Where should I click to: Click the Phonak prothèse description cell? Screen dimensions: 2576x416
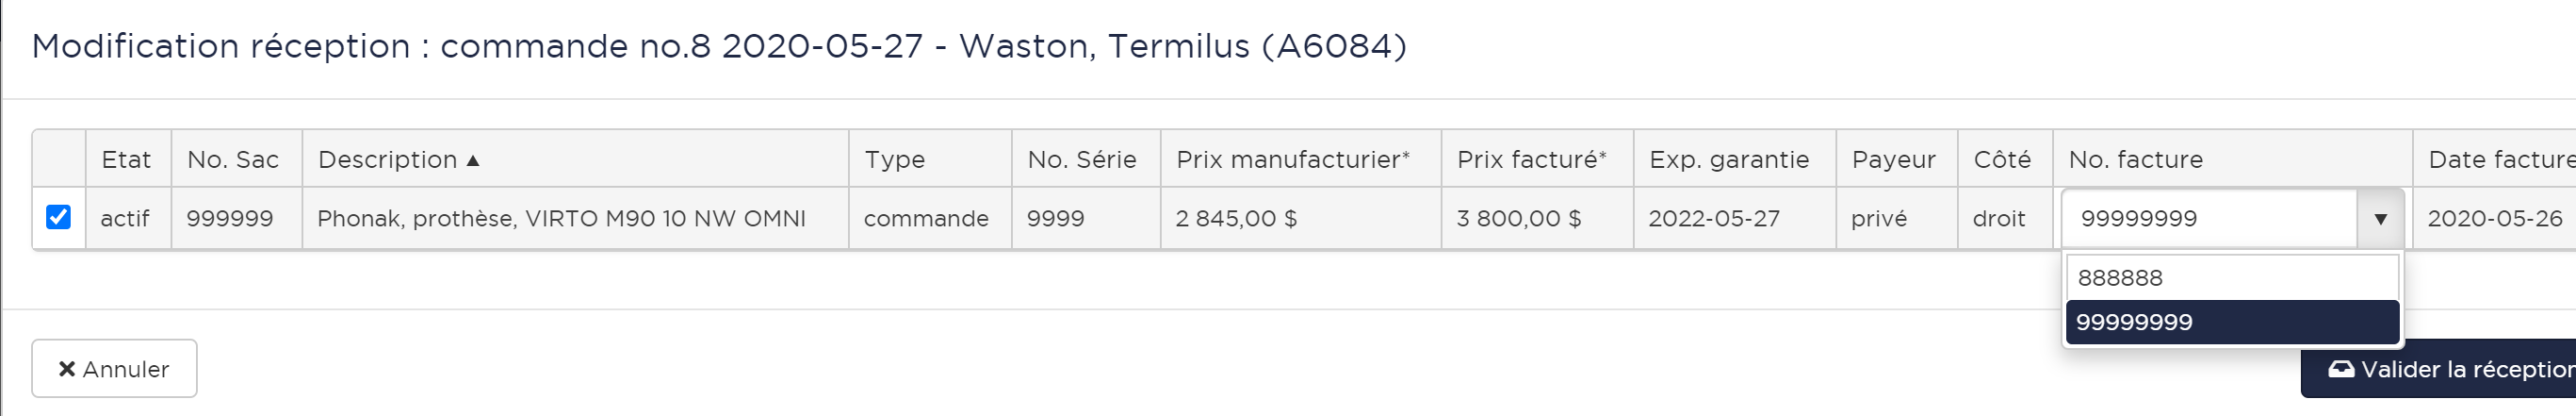tap(561, 219)
